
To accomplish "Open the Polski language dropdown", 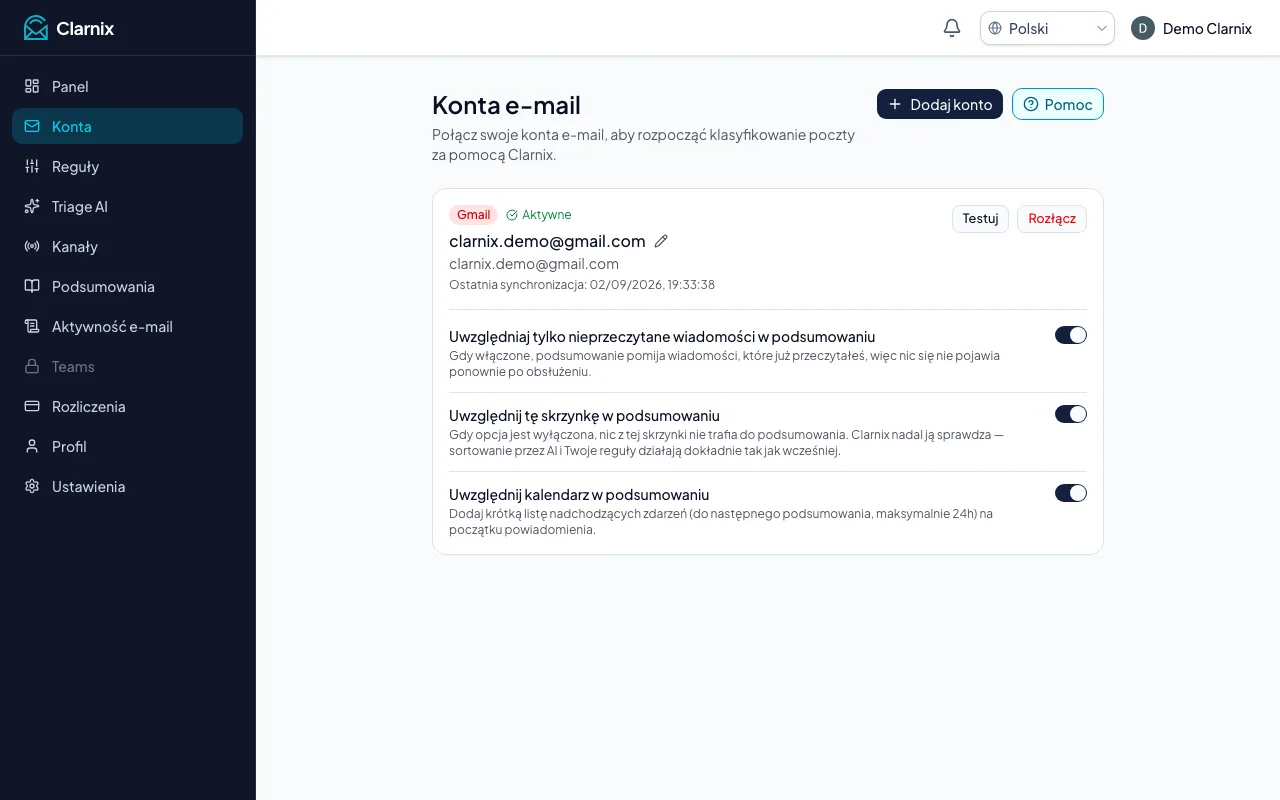I will coord(1047,28).
